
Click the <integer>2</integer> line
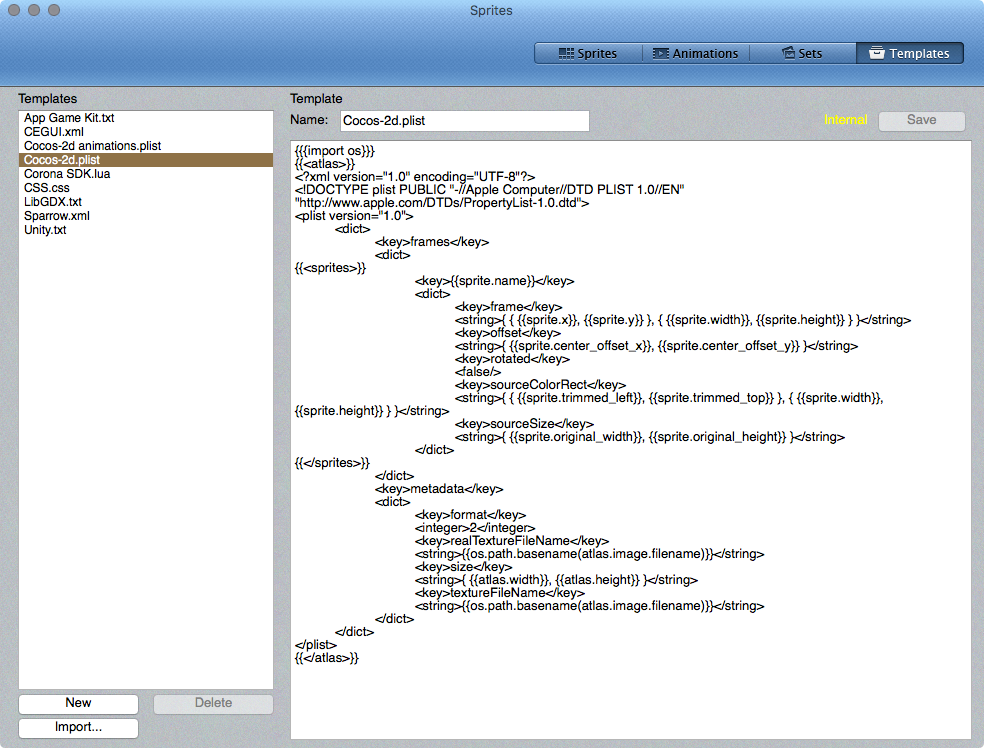(x=475, y=528)
